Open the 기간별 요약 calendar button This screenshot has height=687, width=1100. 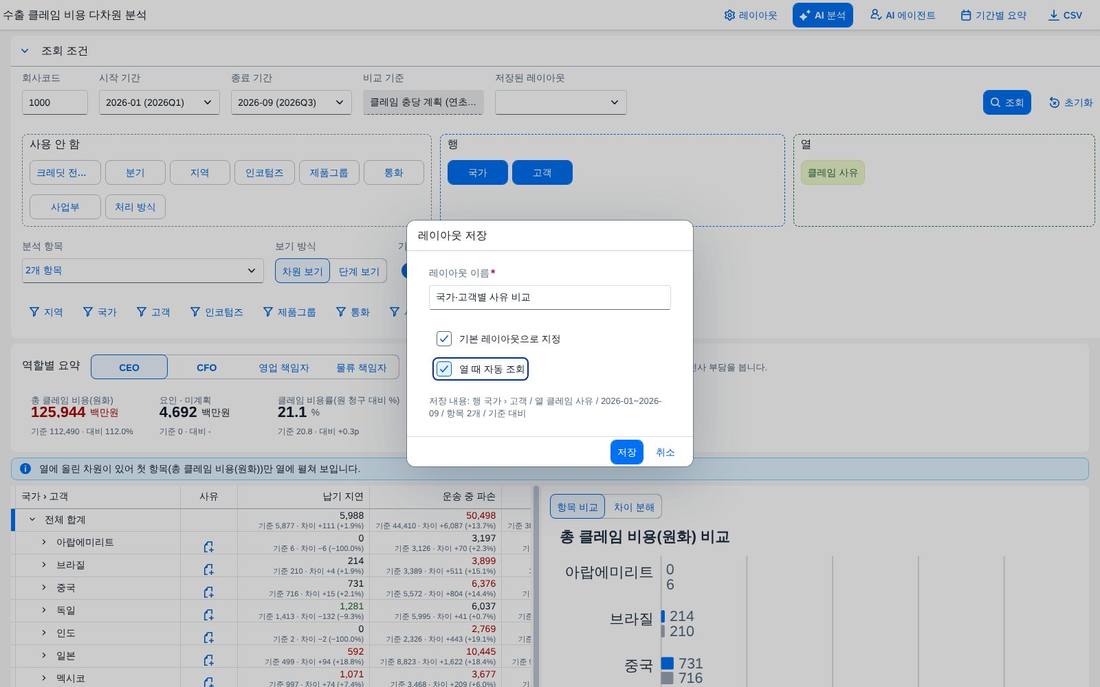tap(993, 15)
